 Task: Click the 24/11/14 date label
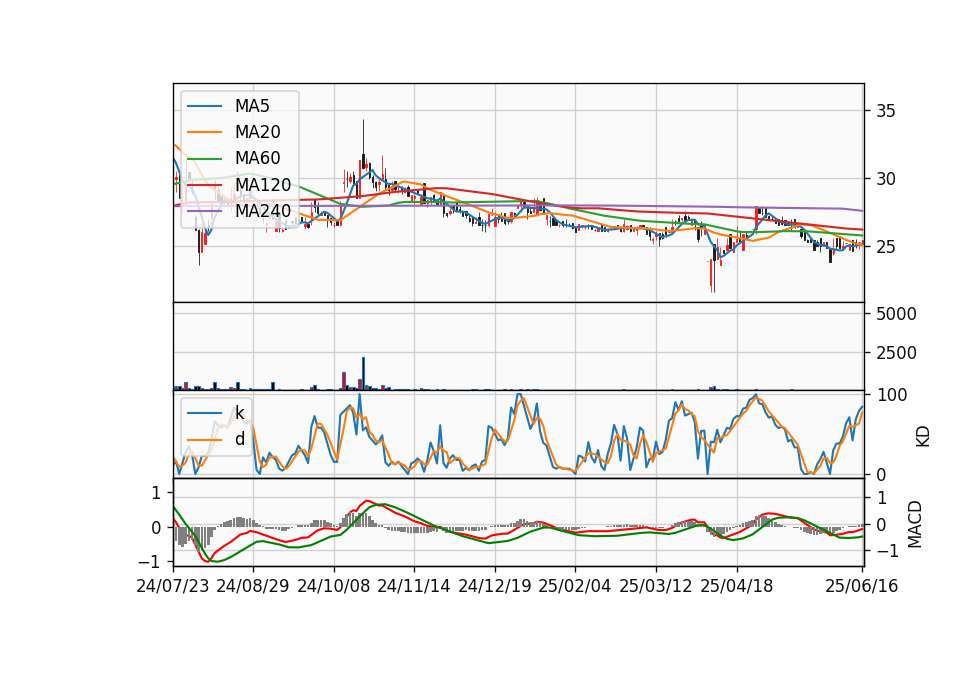coord(414,586)
